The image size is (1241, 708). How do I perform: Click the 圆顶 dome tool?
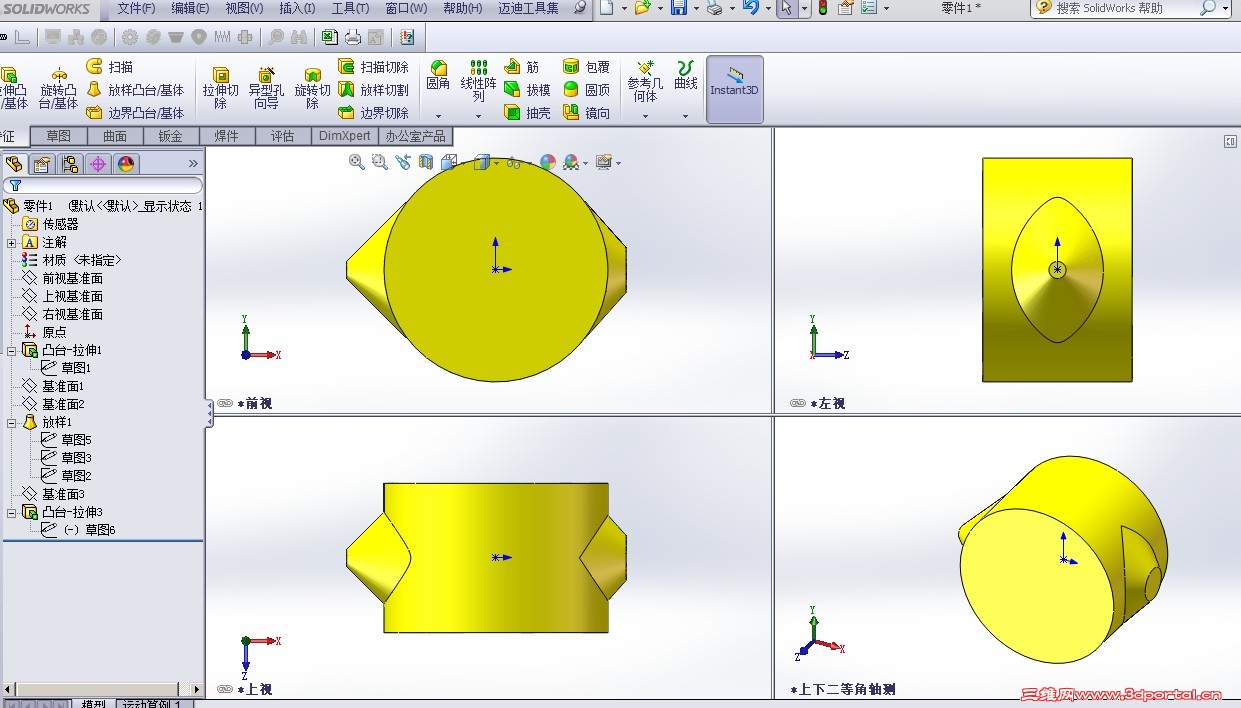tap(586, 90)
